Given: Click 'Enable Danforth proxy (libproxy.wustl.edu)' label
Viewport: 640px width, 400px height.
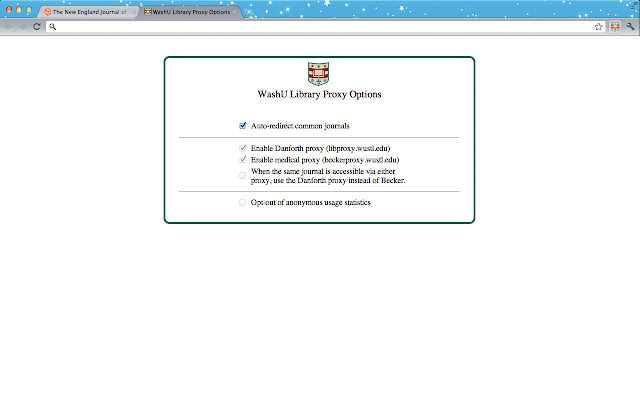Looking at the screenshot, I should 320,148.
